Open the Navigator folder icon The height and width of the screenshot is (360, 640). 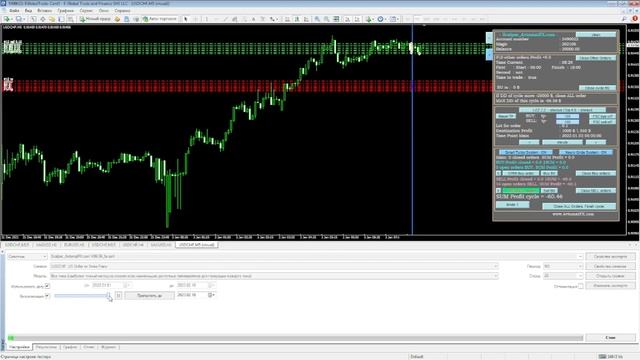click(52, 19)
